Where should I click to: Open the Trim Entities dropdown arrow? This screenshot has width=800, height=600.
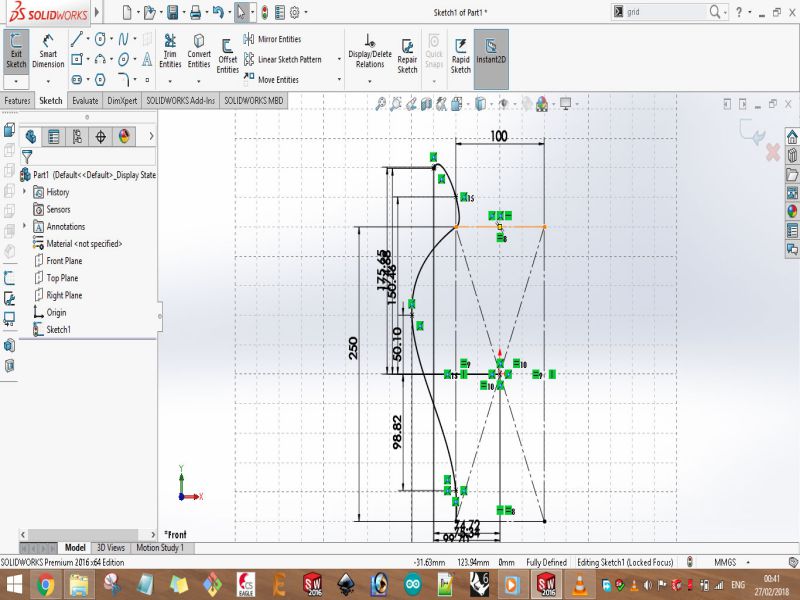point(170,81)
